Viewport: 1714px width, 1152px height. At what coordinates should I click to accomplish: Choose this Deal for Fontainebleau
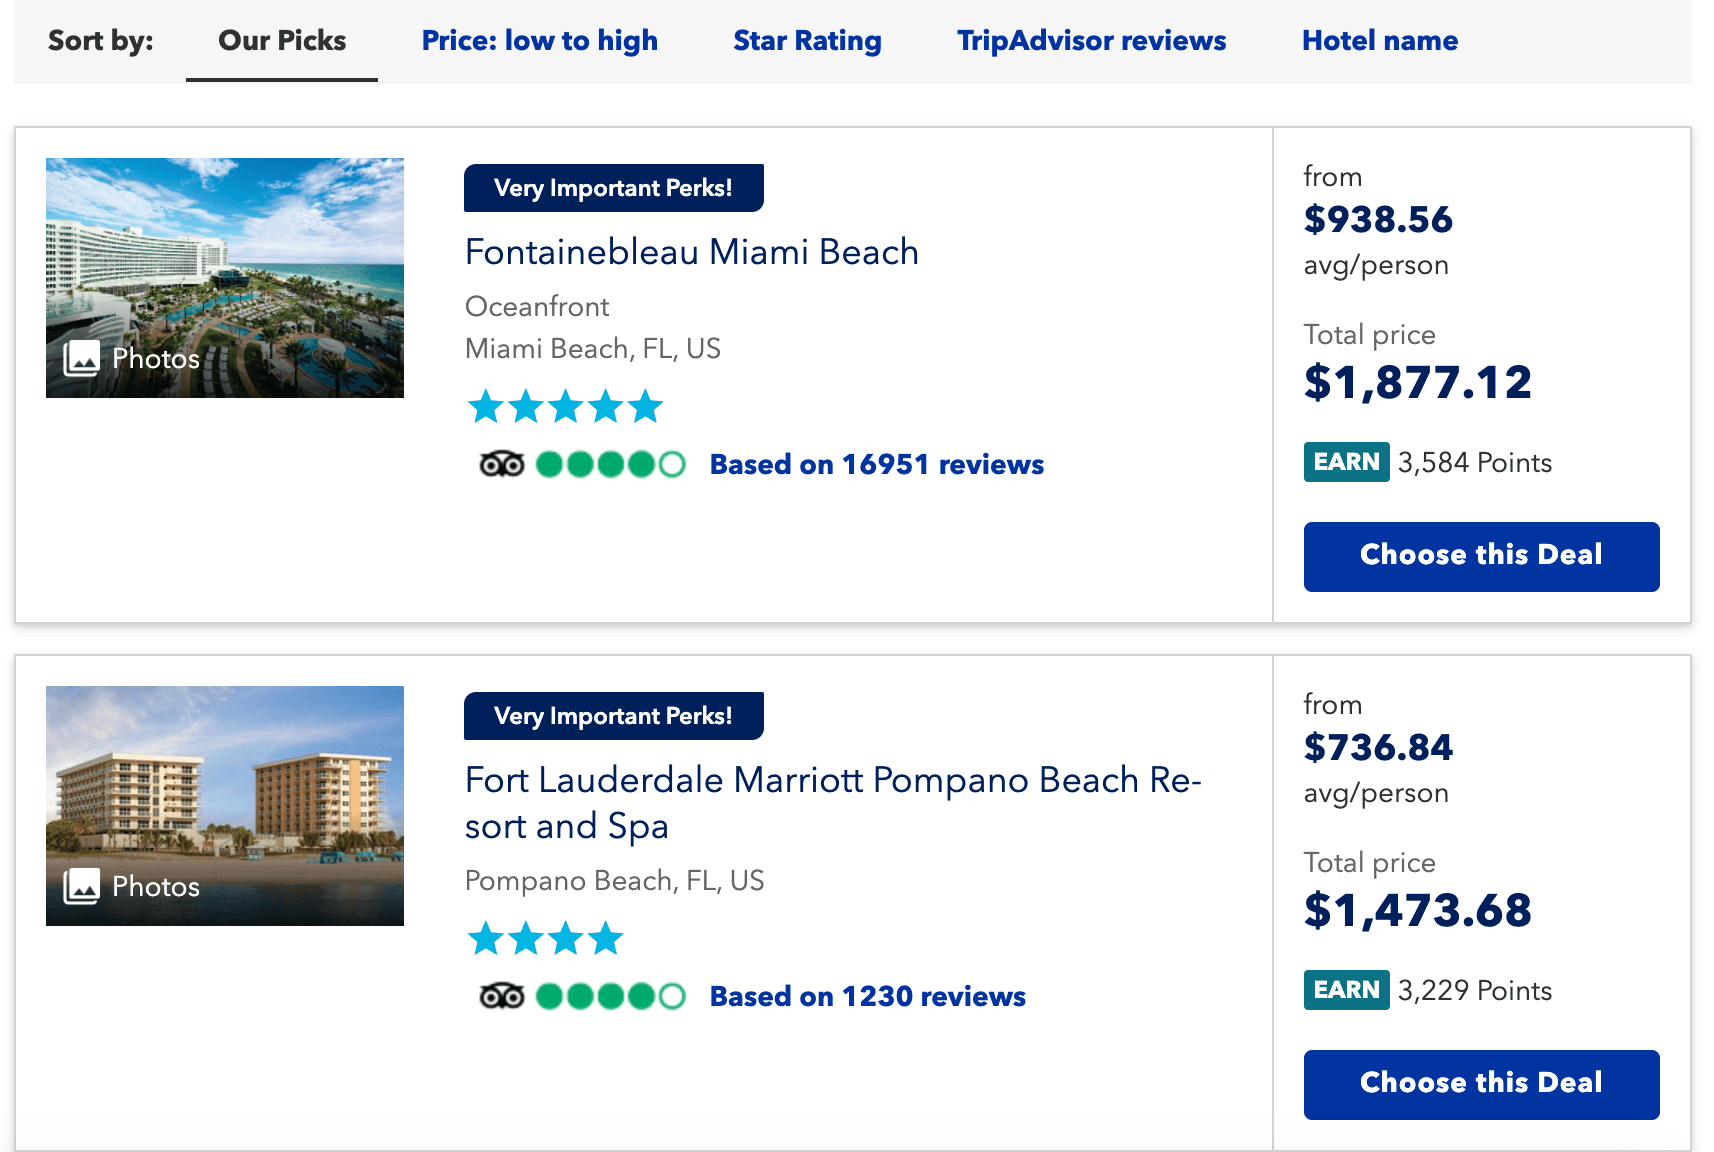[x=1481, y=556]
